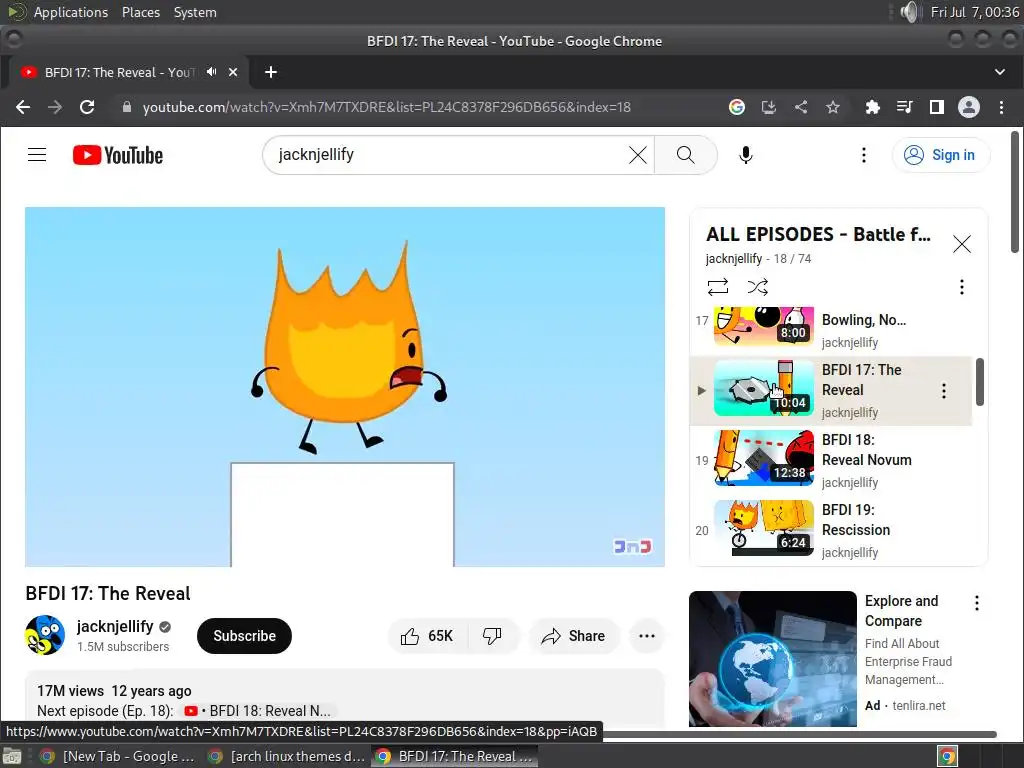Viewport: 1024px width, 768px height.
Task: Click the address bar URL
Action: (x=387, y=107)
